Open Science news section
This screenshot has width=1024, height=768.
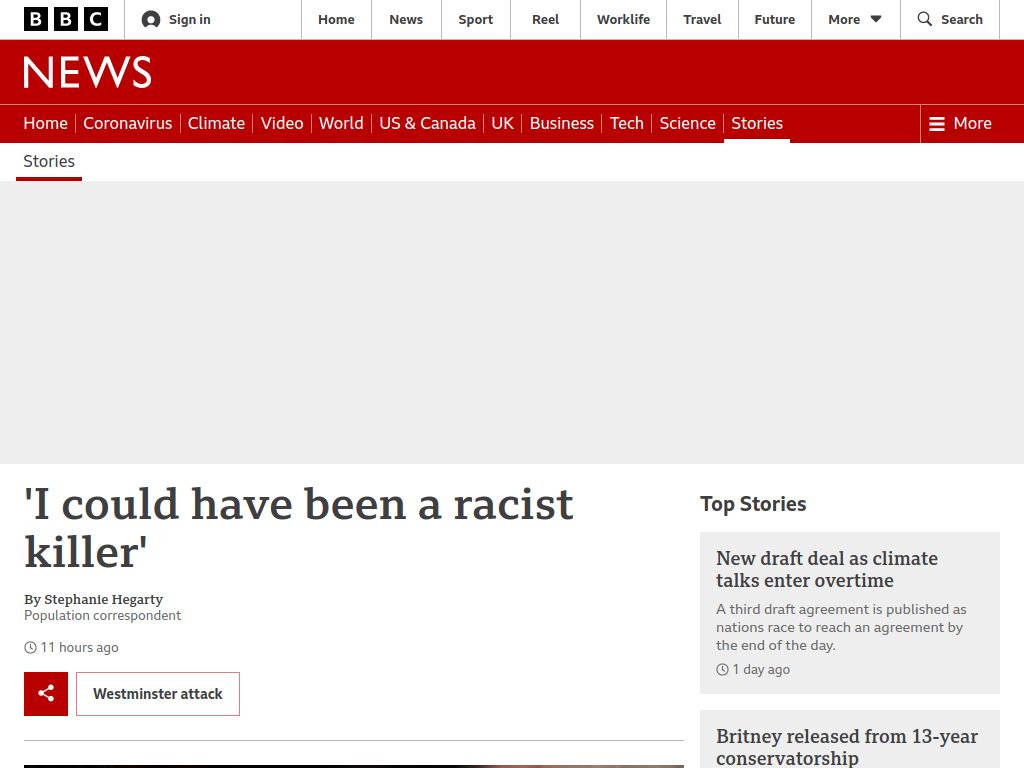point(688,123)
